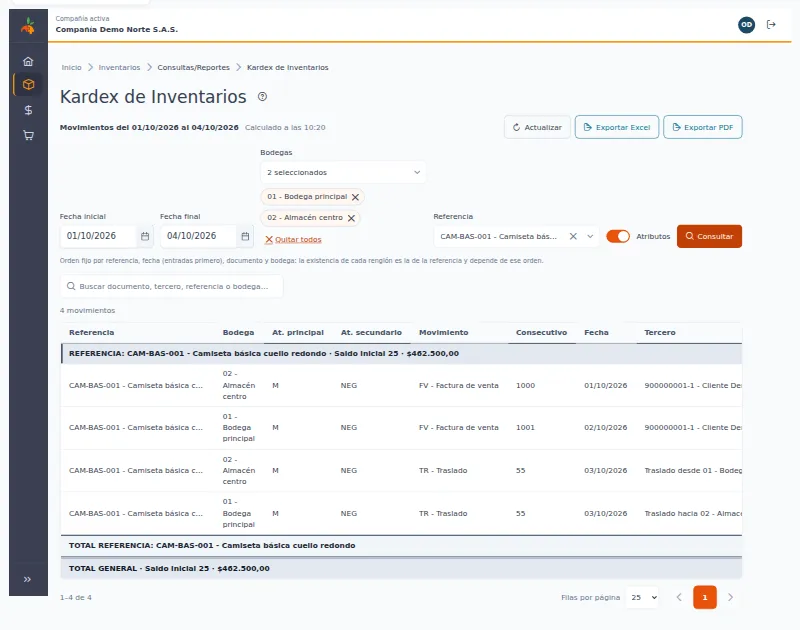This screenshot has height=630, width=800.
Task: Click the TOTAL GENERAL row
Action: [401, 568]
